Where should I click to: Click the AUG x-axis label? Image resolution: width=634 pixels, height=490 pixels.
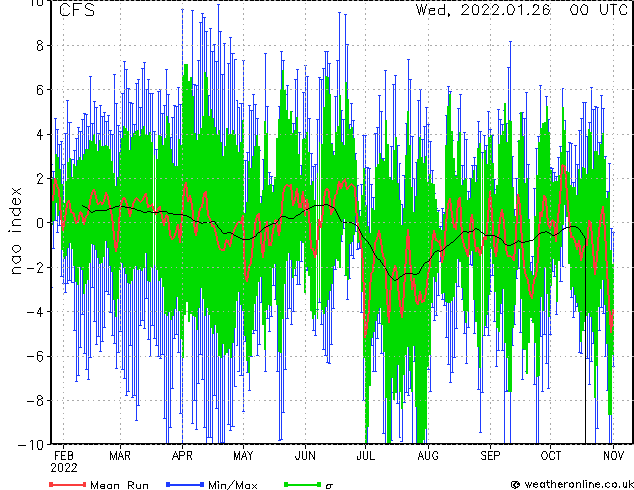[x=428, y=456]
